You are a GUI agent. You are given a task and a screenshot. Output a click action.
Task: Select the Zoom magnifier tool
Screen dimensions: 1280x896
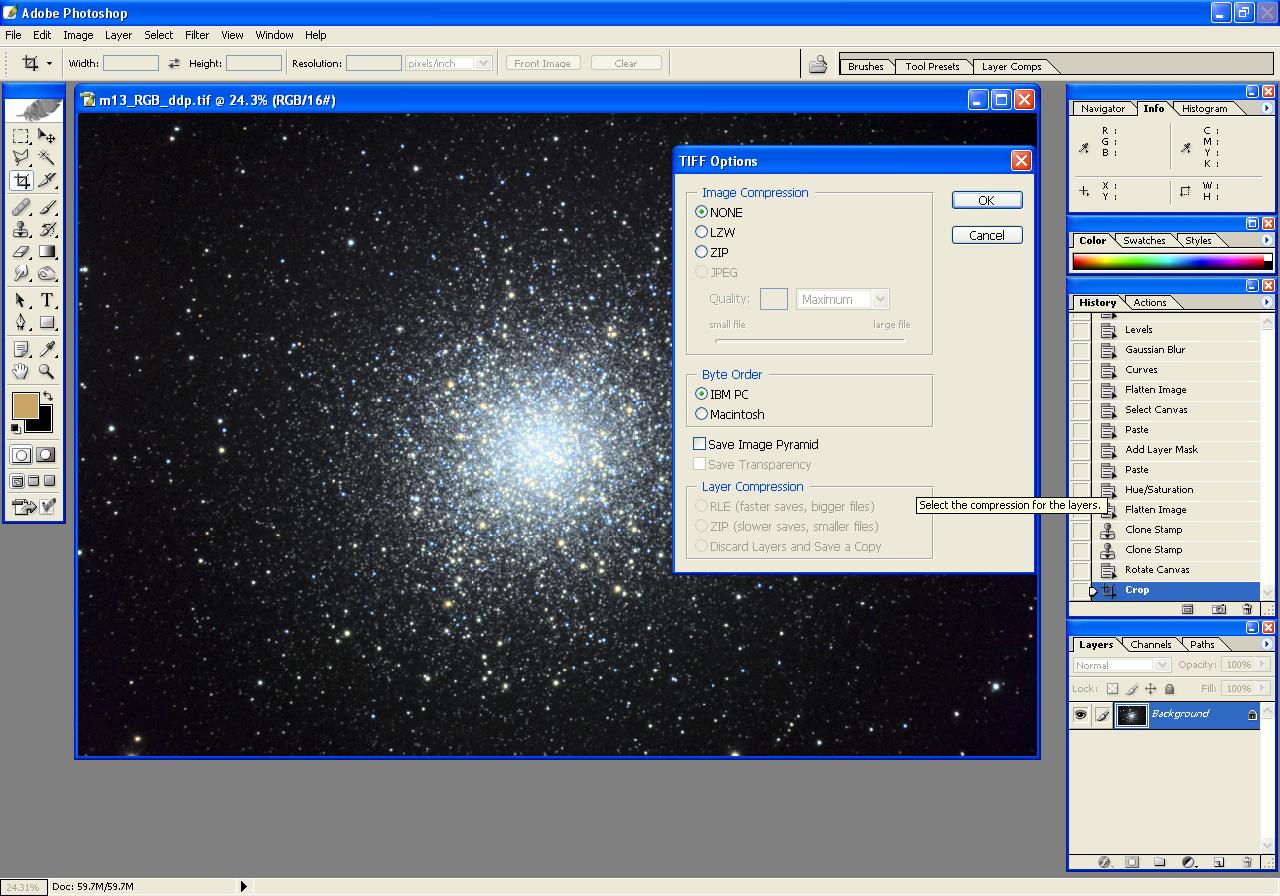pos(47,371)
